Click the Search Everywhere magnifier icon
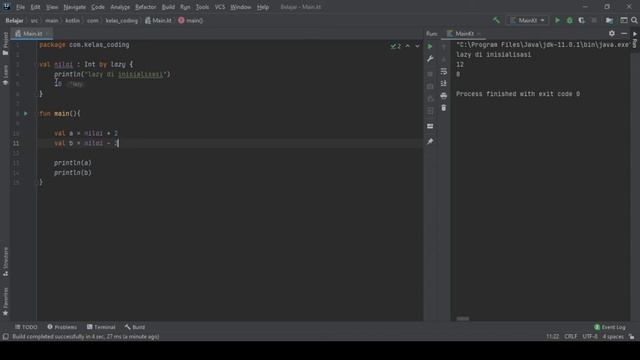 click(634, 20)
